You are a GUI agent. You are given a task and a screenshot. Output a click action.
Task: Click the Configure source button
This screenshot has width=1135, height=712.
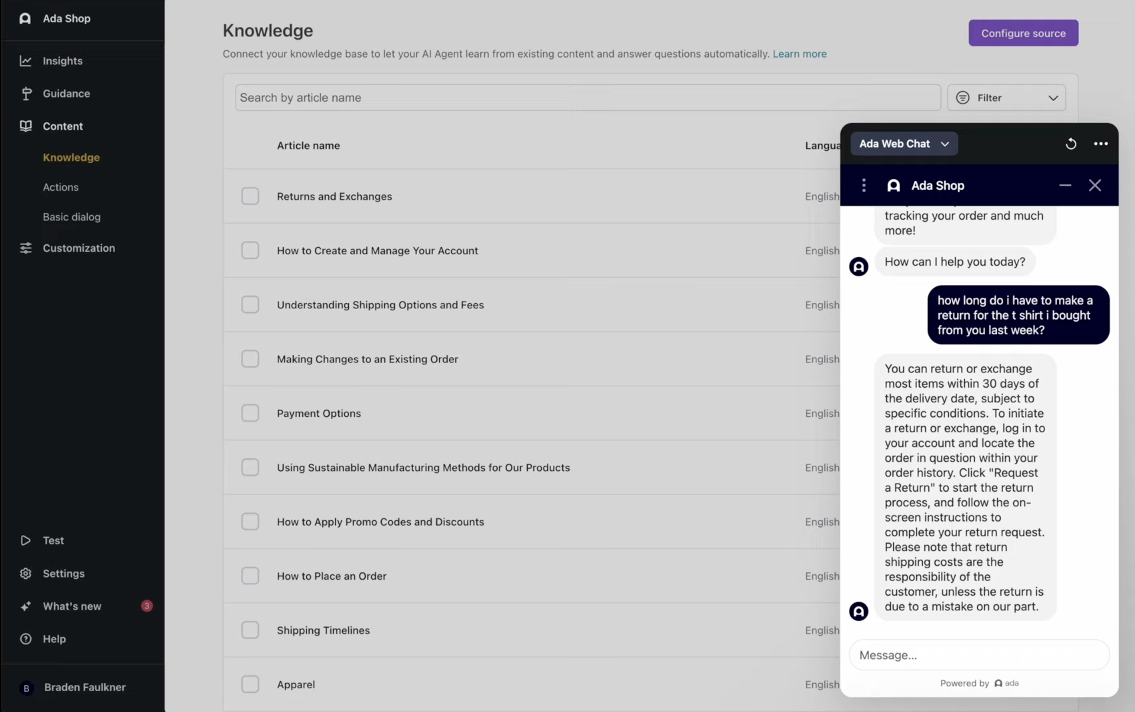click(x=1023, y=33)
